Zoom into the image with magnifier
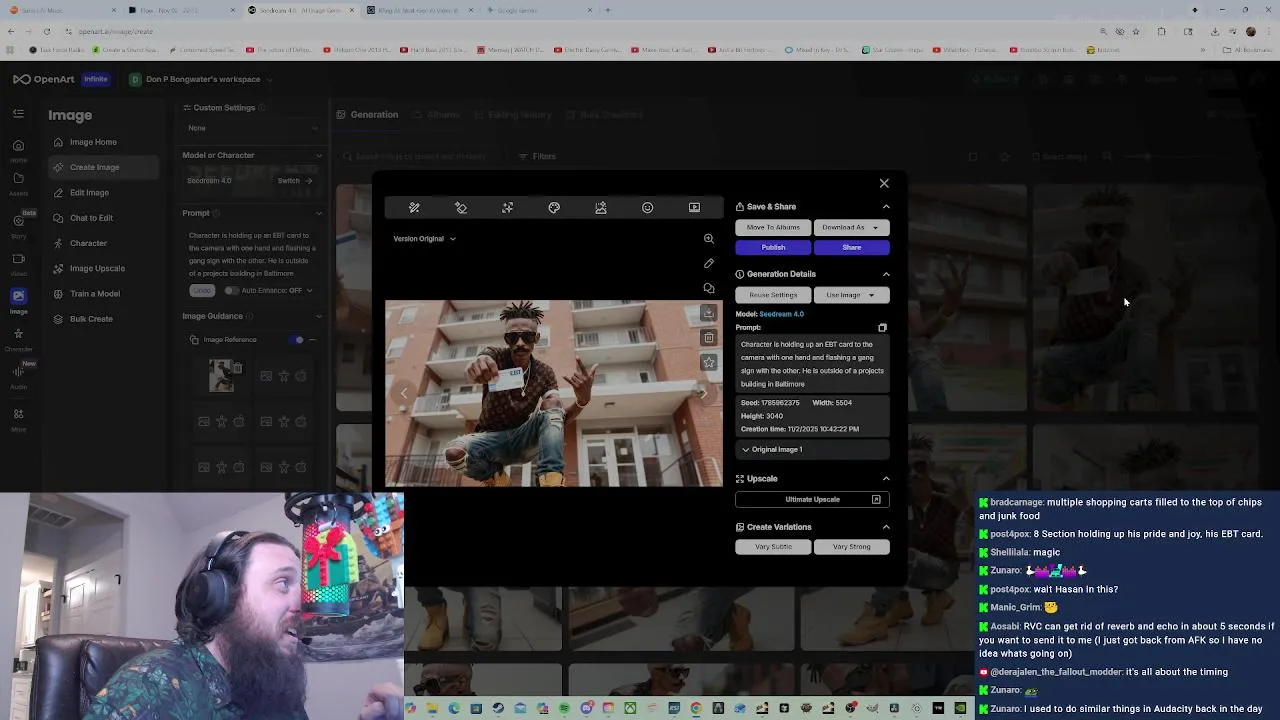The height and width of the screenshot is (720, 1280). (x=709, y=238)
